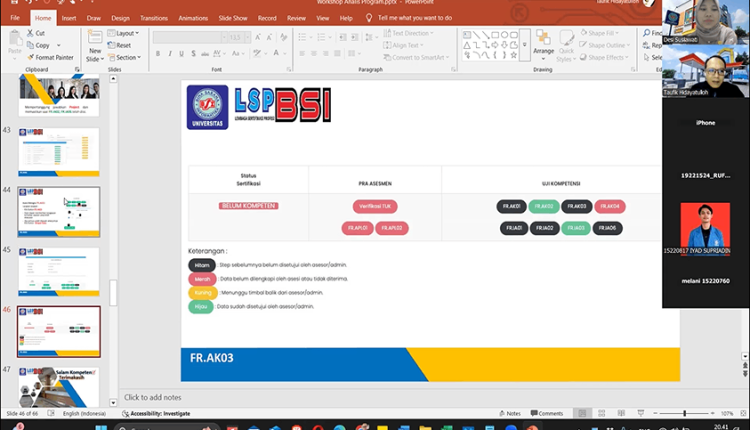The height and width of the screenshot is (430, 750).
Task: Click the zoom out minus button
Action: [655, 413]
